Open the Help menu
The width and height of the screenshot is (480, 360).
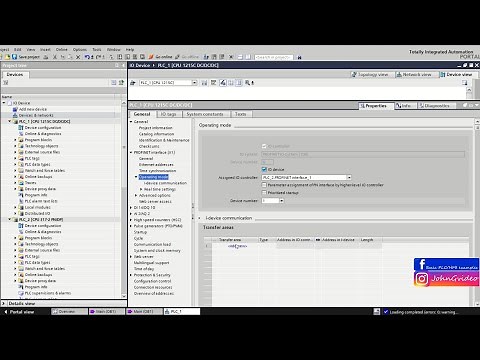[x=130, y=50]
